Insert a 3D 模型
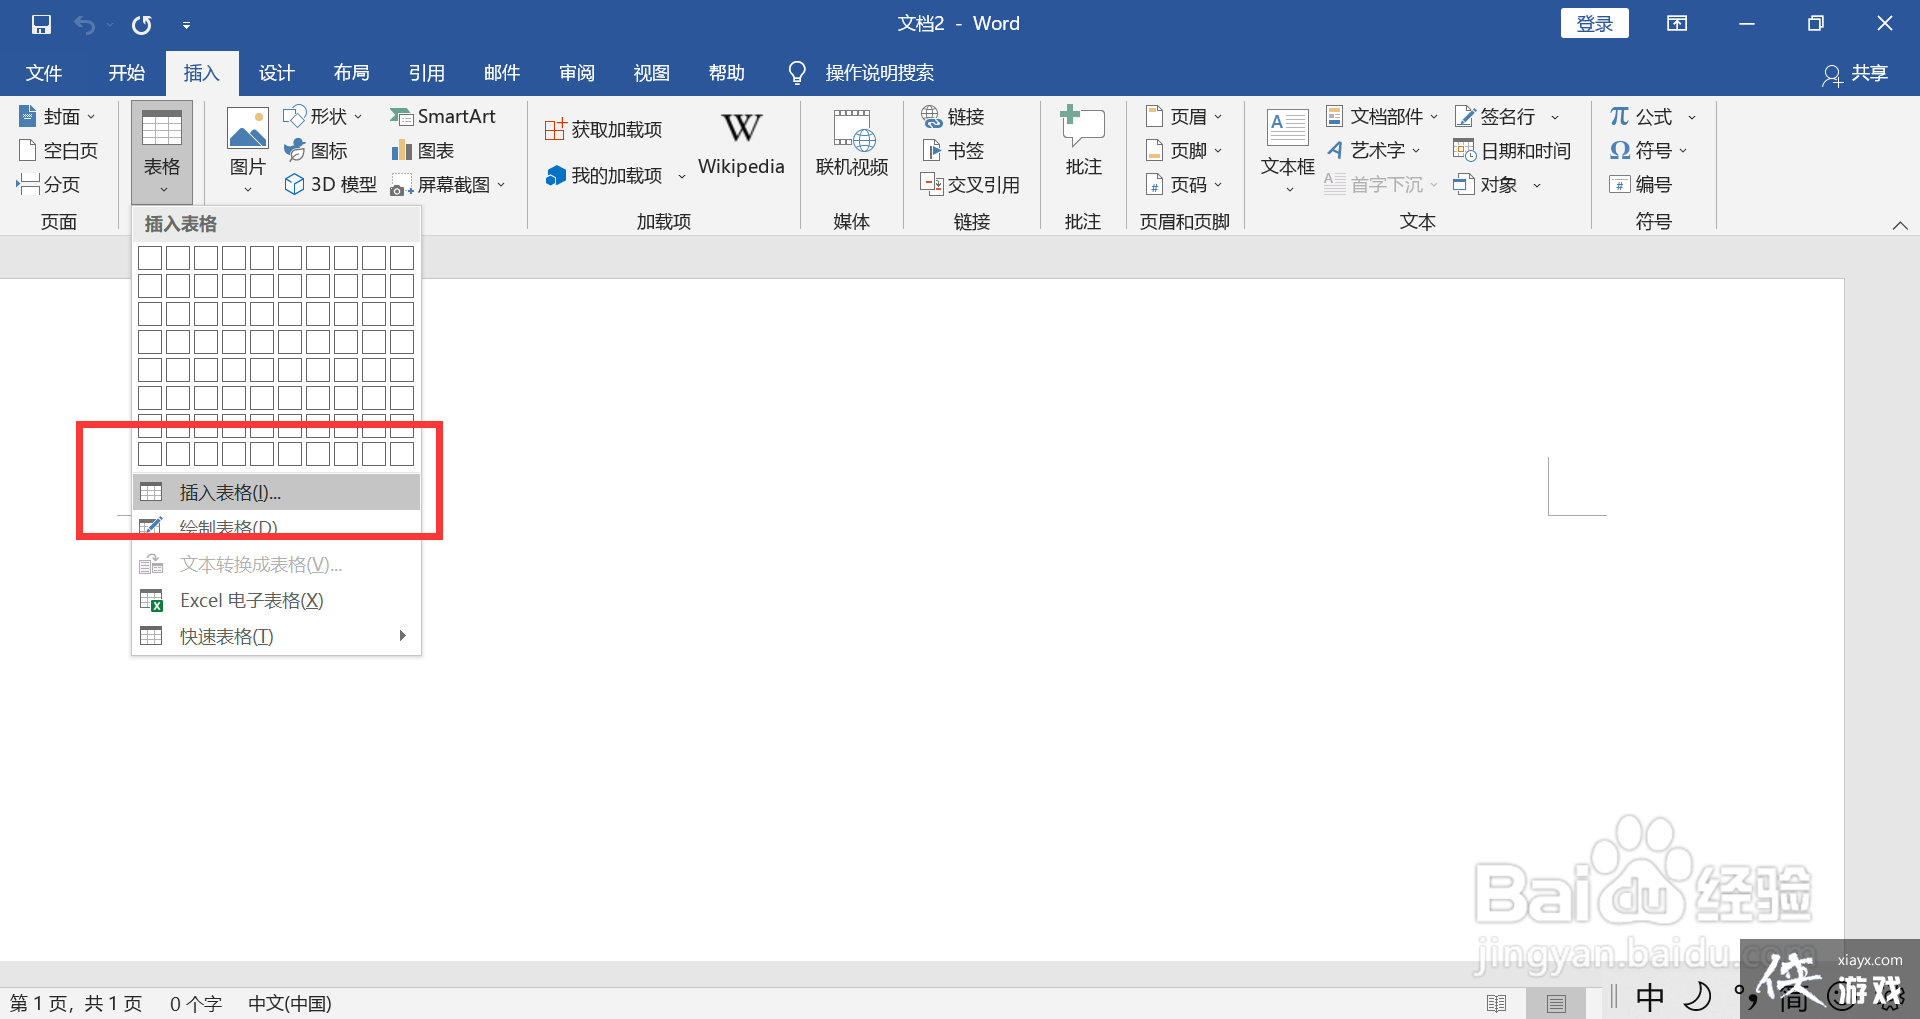 click(331, 185)
